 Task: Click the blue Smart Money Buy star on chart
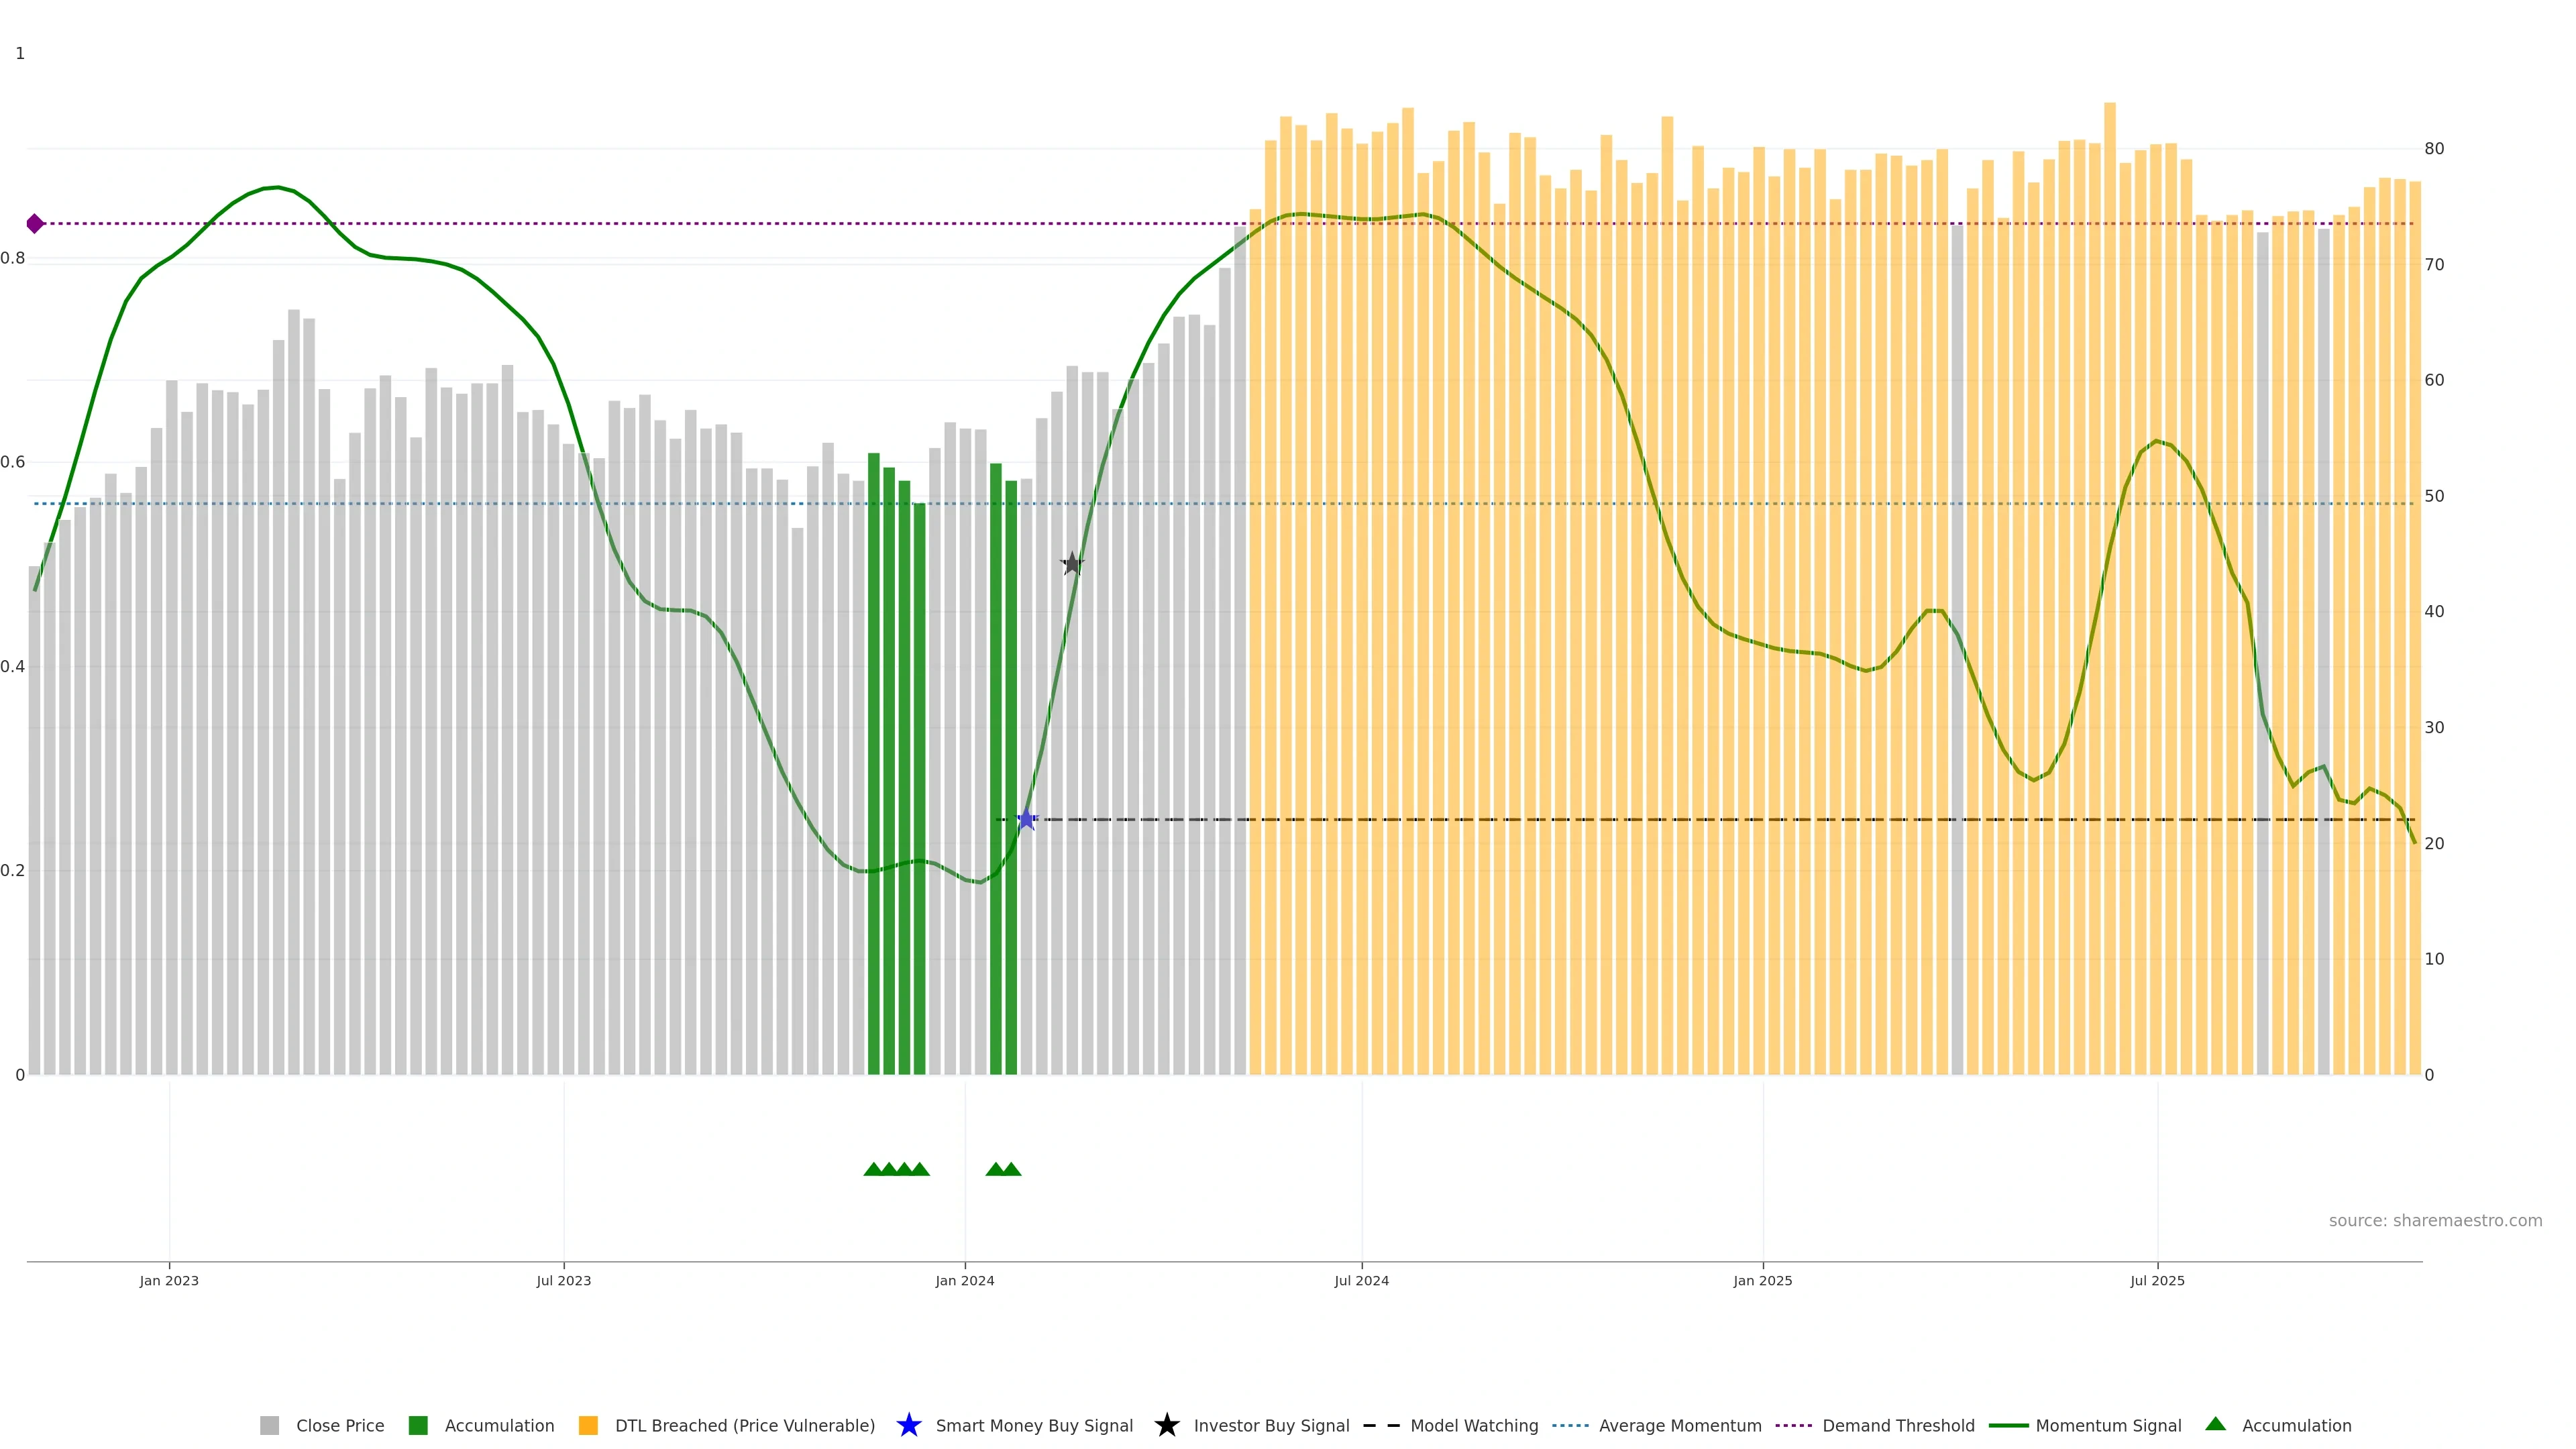point(1026,819)
